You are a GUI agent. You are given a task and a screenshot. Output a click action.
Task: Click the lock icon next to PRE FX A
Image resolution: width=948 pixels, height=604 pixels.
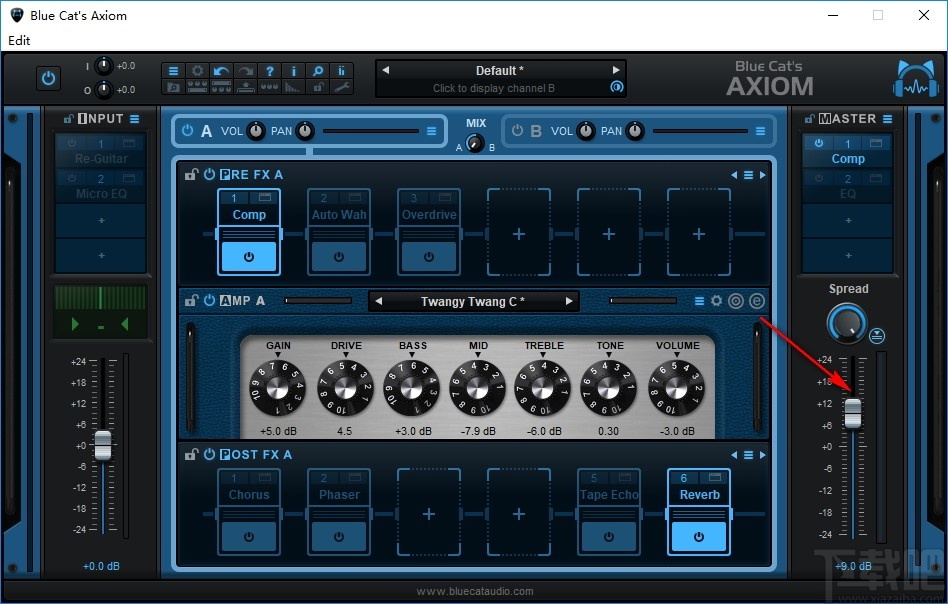click(x=192, y=175)
